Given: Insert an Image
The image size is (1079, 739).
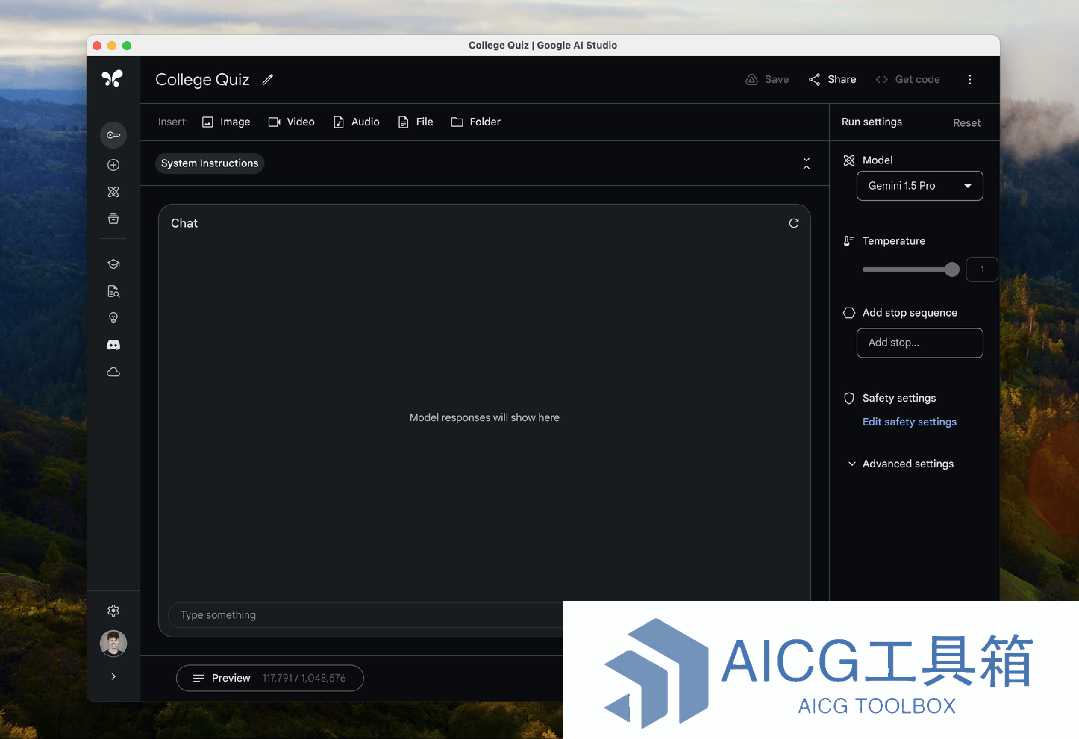Looking at the screenshot, I should [226, 122].
